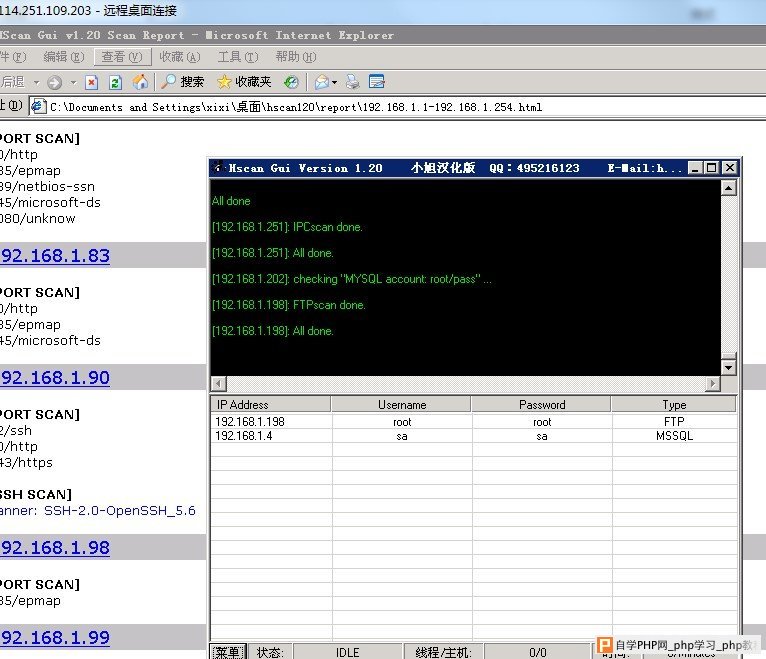Screen dimensions: 766x659
Task: Open the 收藏(A) menu
Action: (180, 57)
